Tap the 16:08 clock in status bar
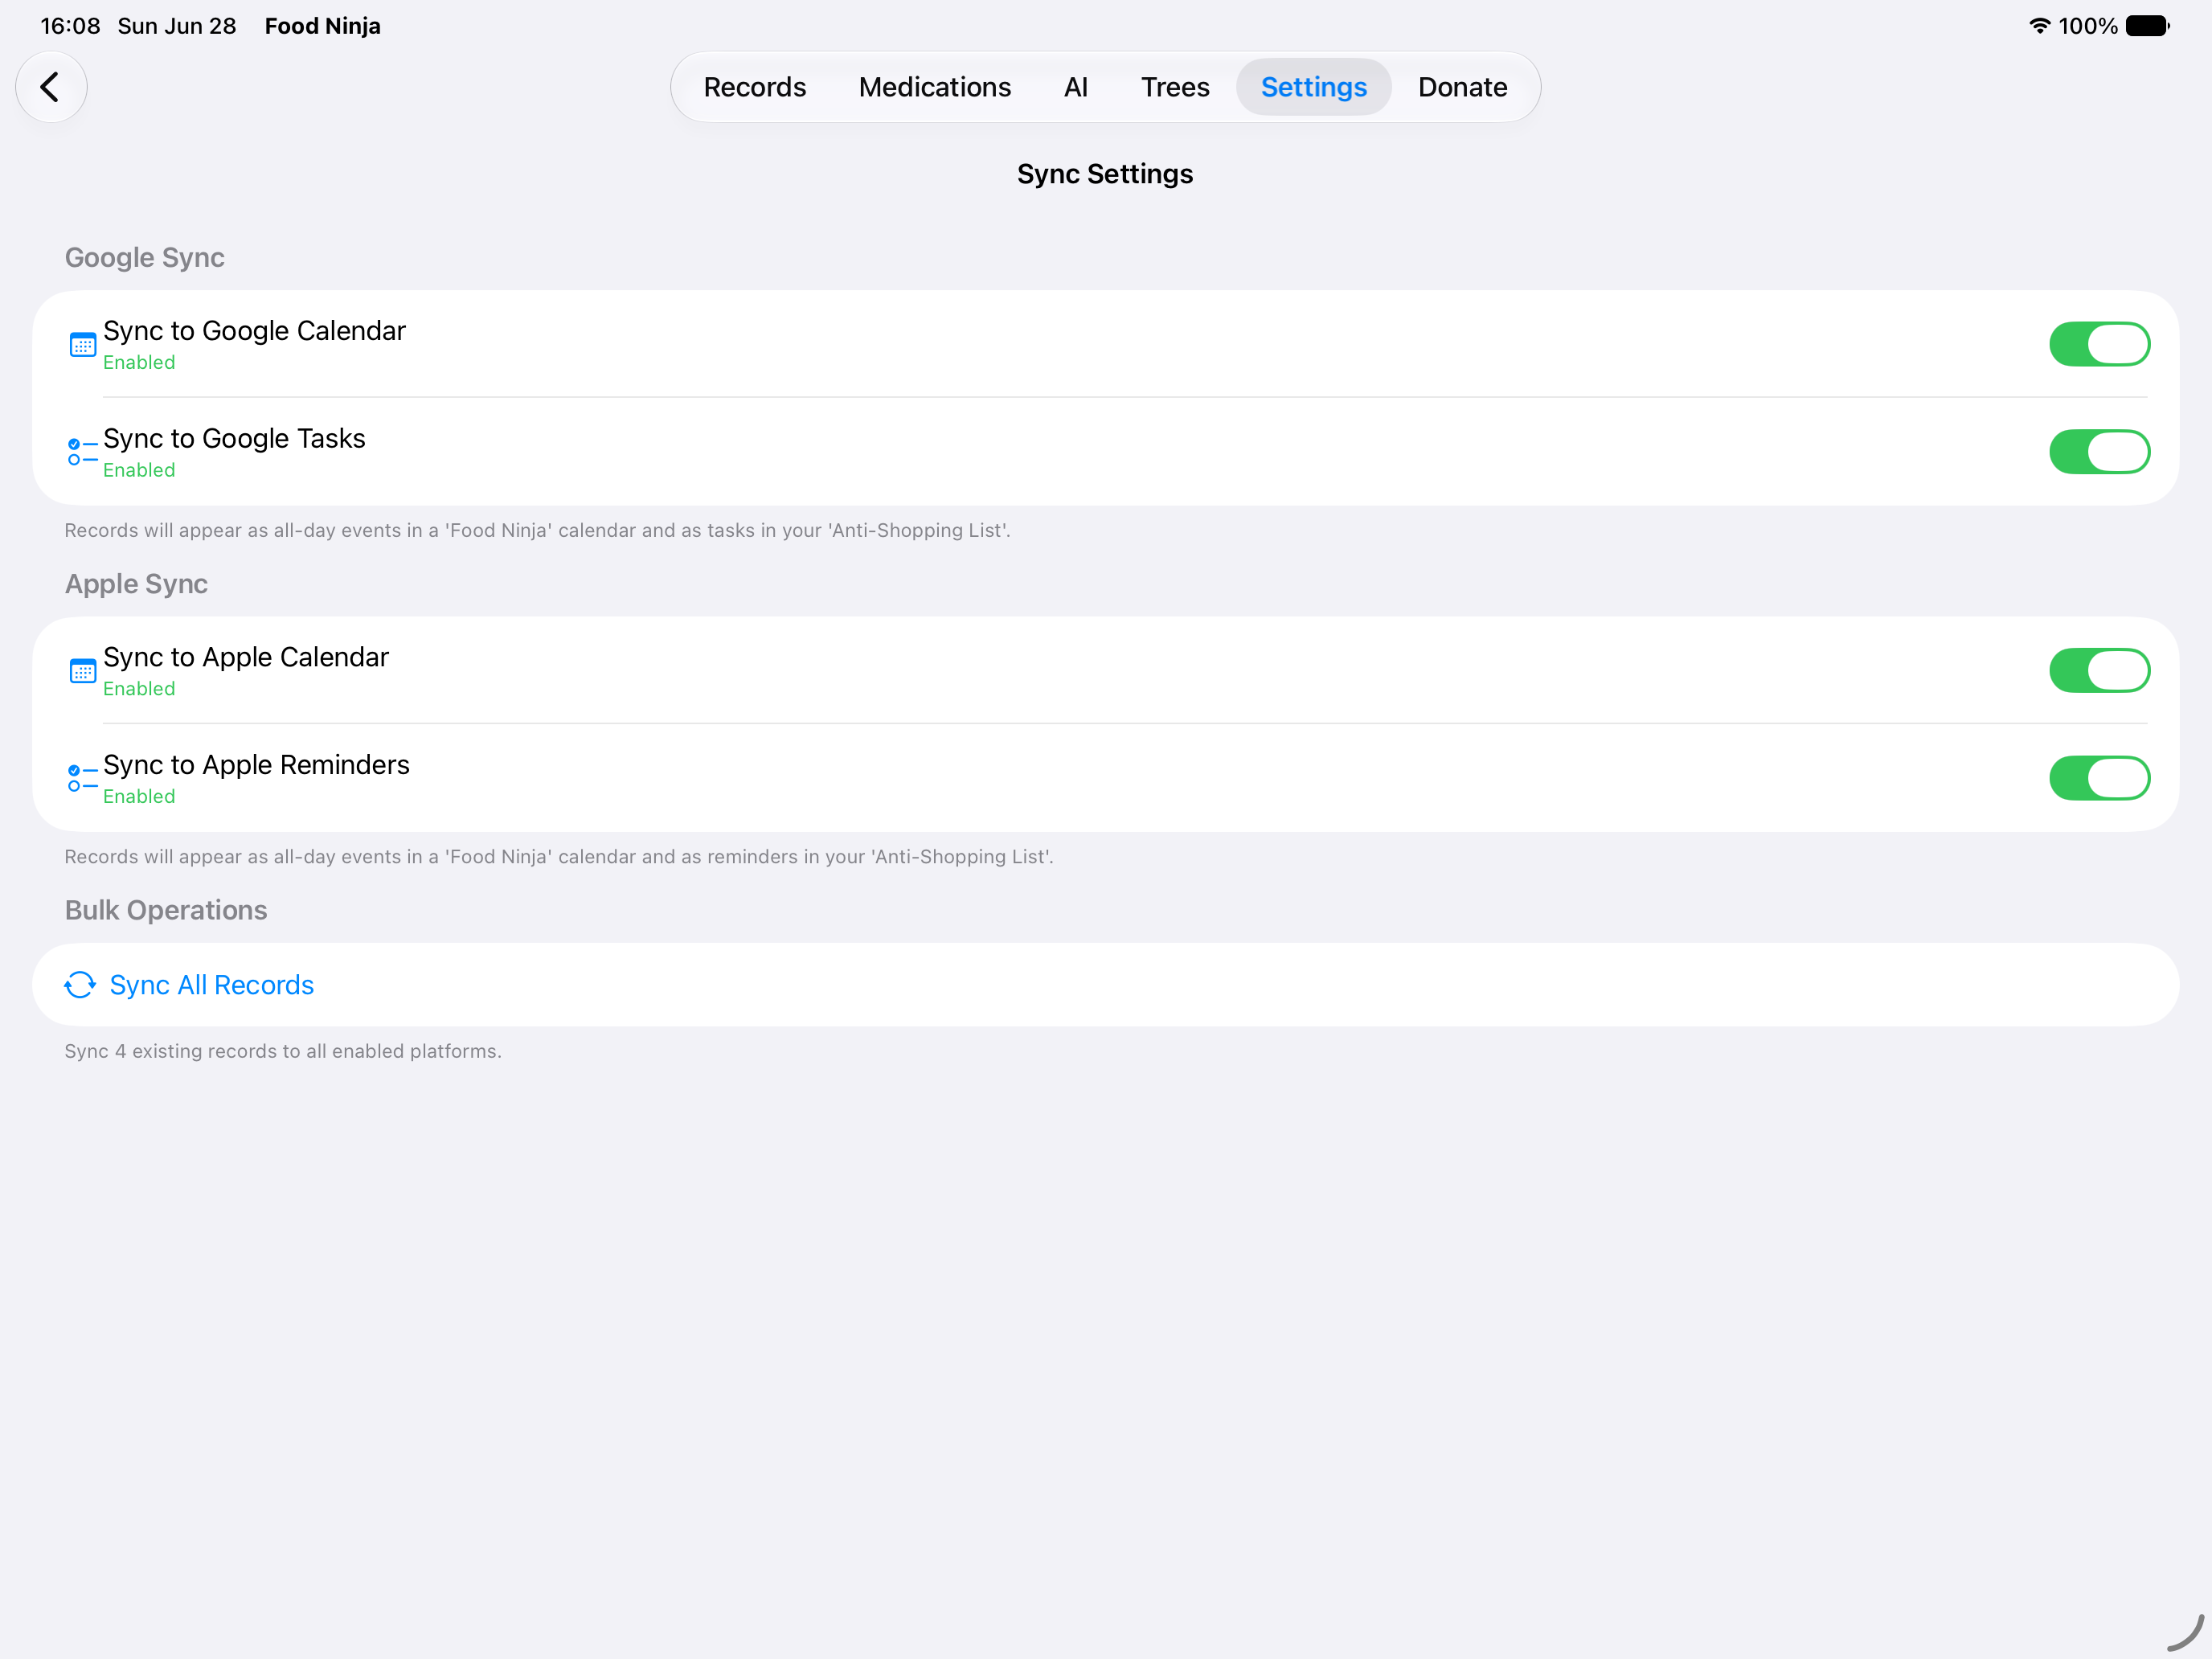Viewport: 2212px width, 1659px height. click(x=70, y=26)
